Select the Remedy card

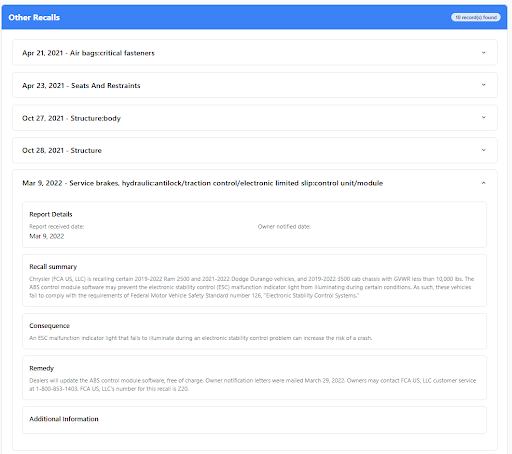pos(254,378)
